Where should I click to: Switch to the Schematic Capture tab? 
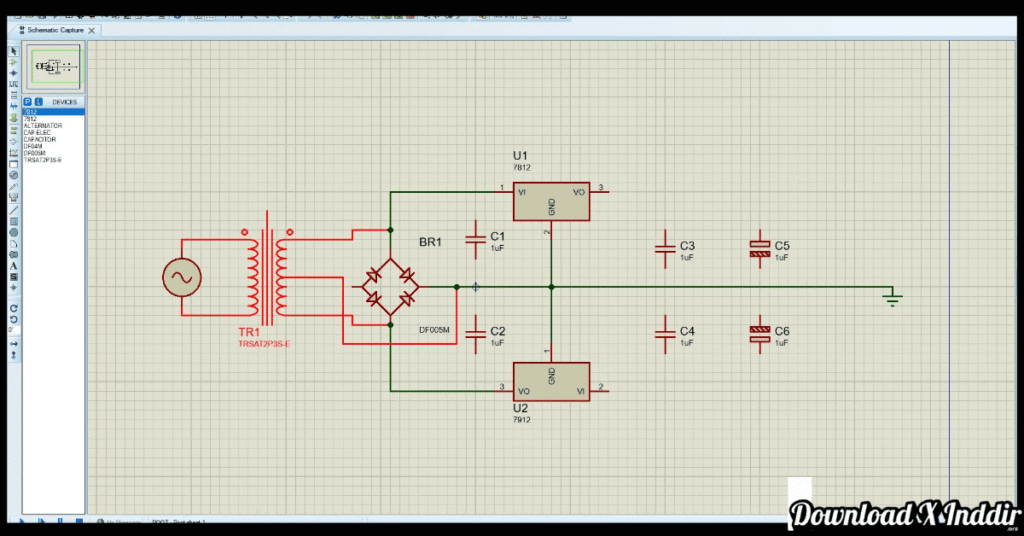click(x=56, y=31)
